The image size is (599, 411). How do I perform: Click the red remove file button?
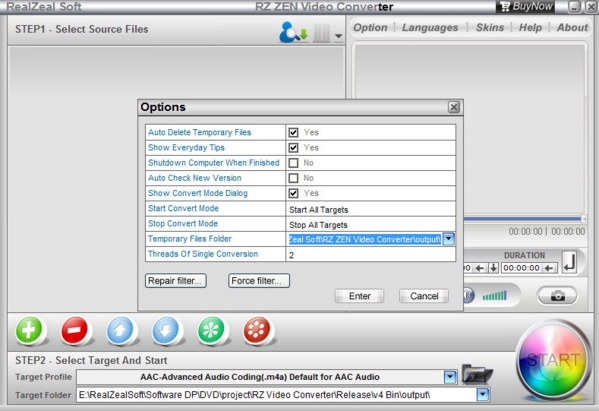pos(75,330)
